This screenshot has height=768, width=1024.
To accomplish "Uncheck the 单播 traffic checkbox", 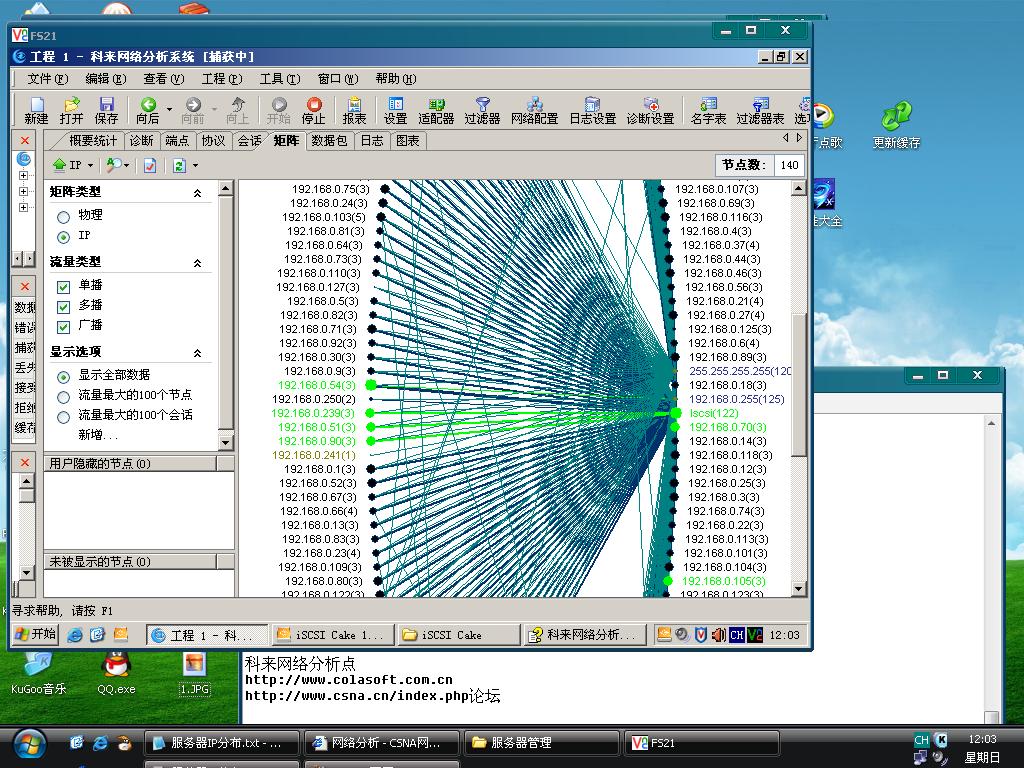I will tap(64, 286).
